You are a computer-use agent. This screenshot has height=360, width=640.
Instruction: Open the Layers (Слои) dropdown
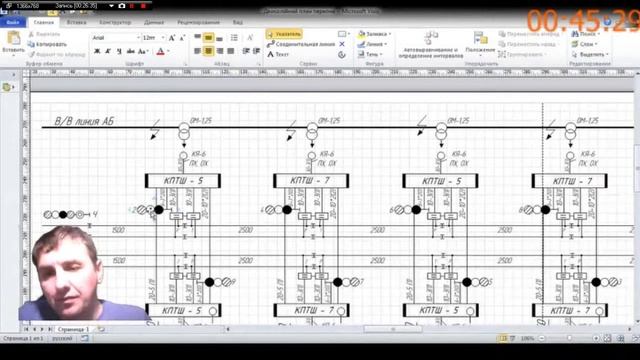(x=584, y=44)
